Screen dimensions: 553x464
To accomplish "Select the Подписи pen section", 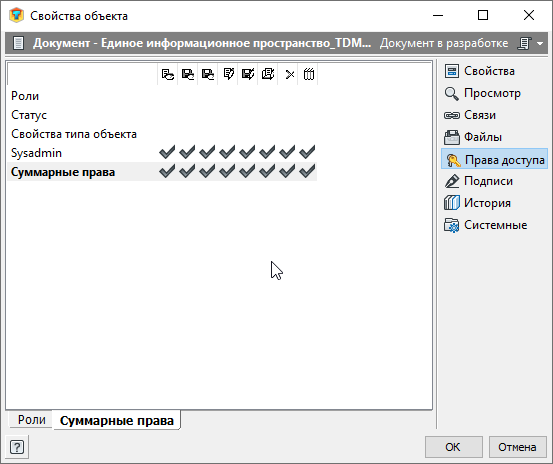I will click(451, 181).
